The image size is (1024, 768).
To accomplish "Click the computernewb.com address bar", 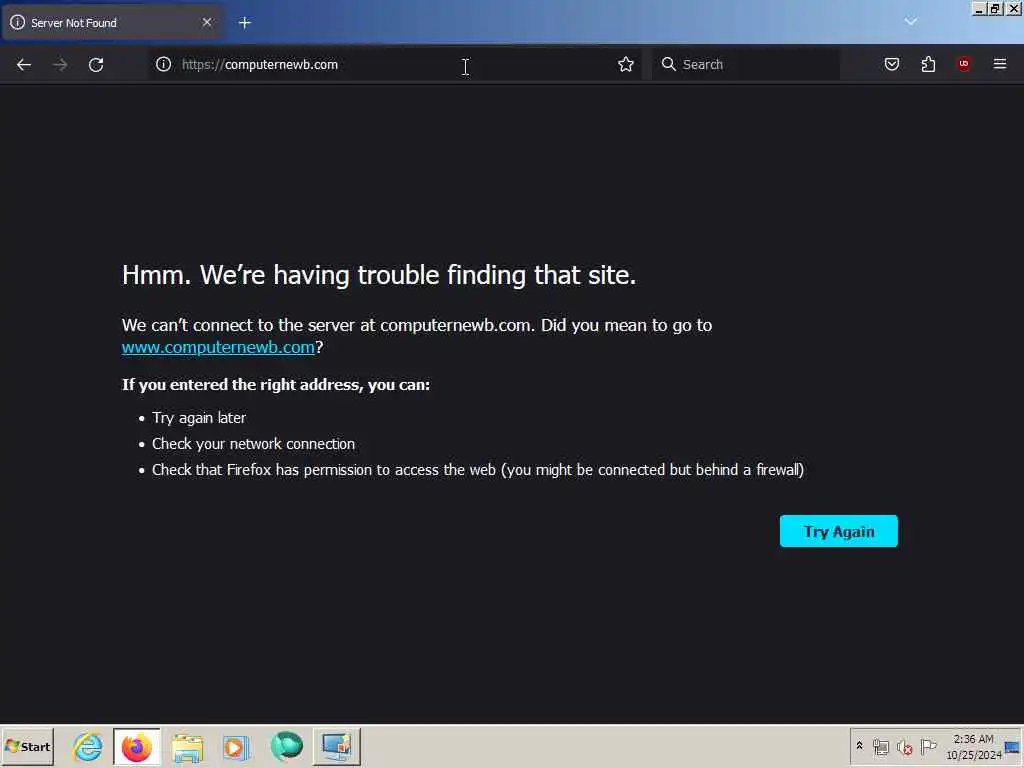I will pyautogui.click(x=395, y=64).
